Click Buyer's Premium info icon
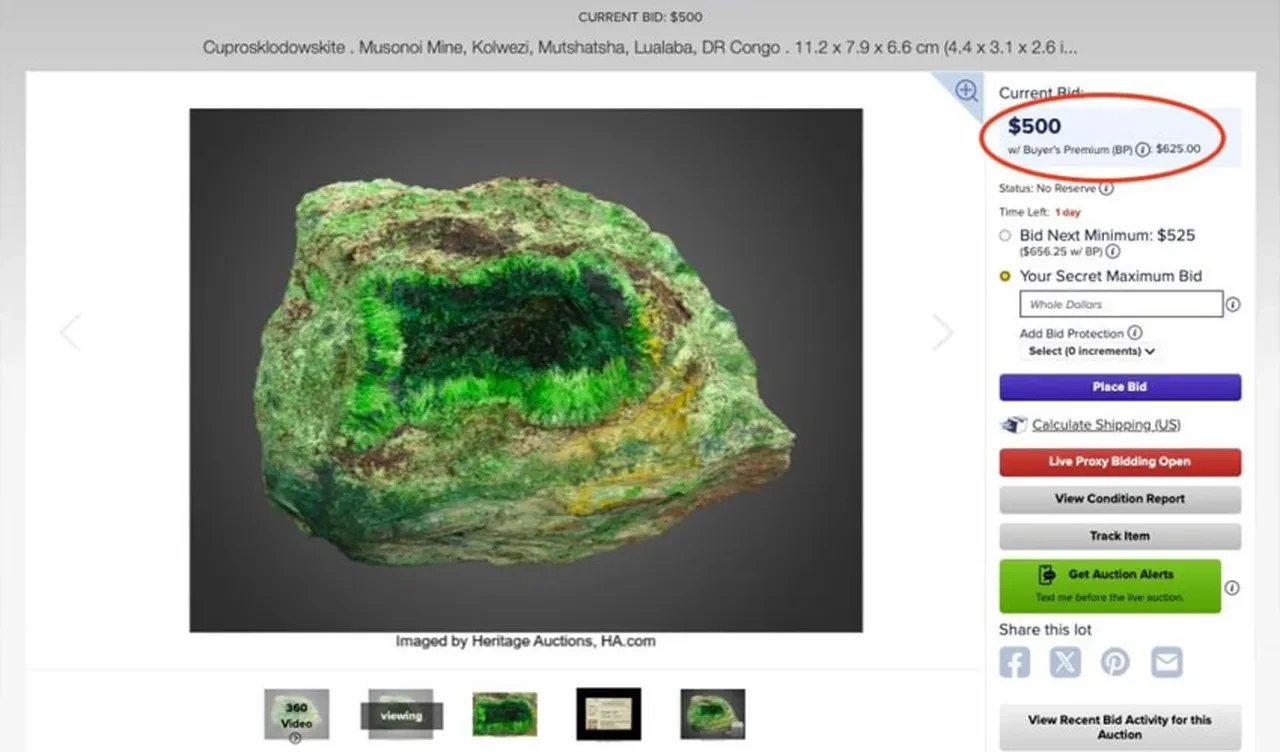1280x752 pixels. [1143, 150]
